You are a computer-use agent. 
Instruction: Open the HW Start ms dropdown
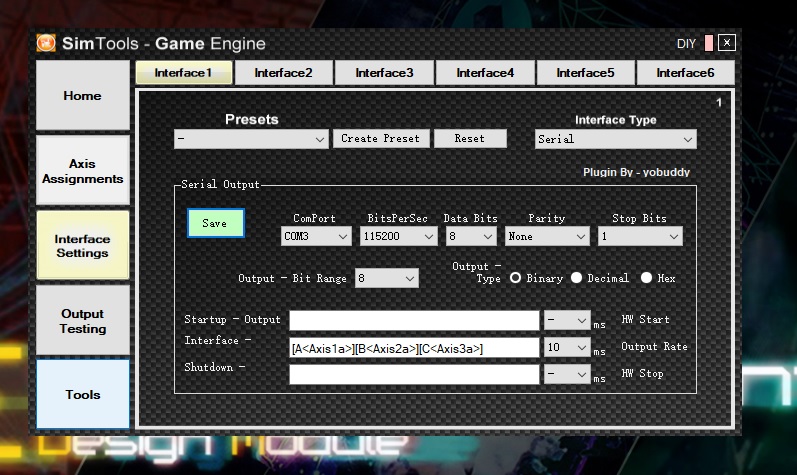[x=567, y=321]
